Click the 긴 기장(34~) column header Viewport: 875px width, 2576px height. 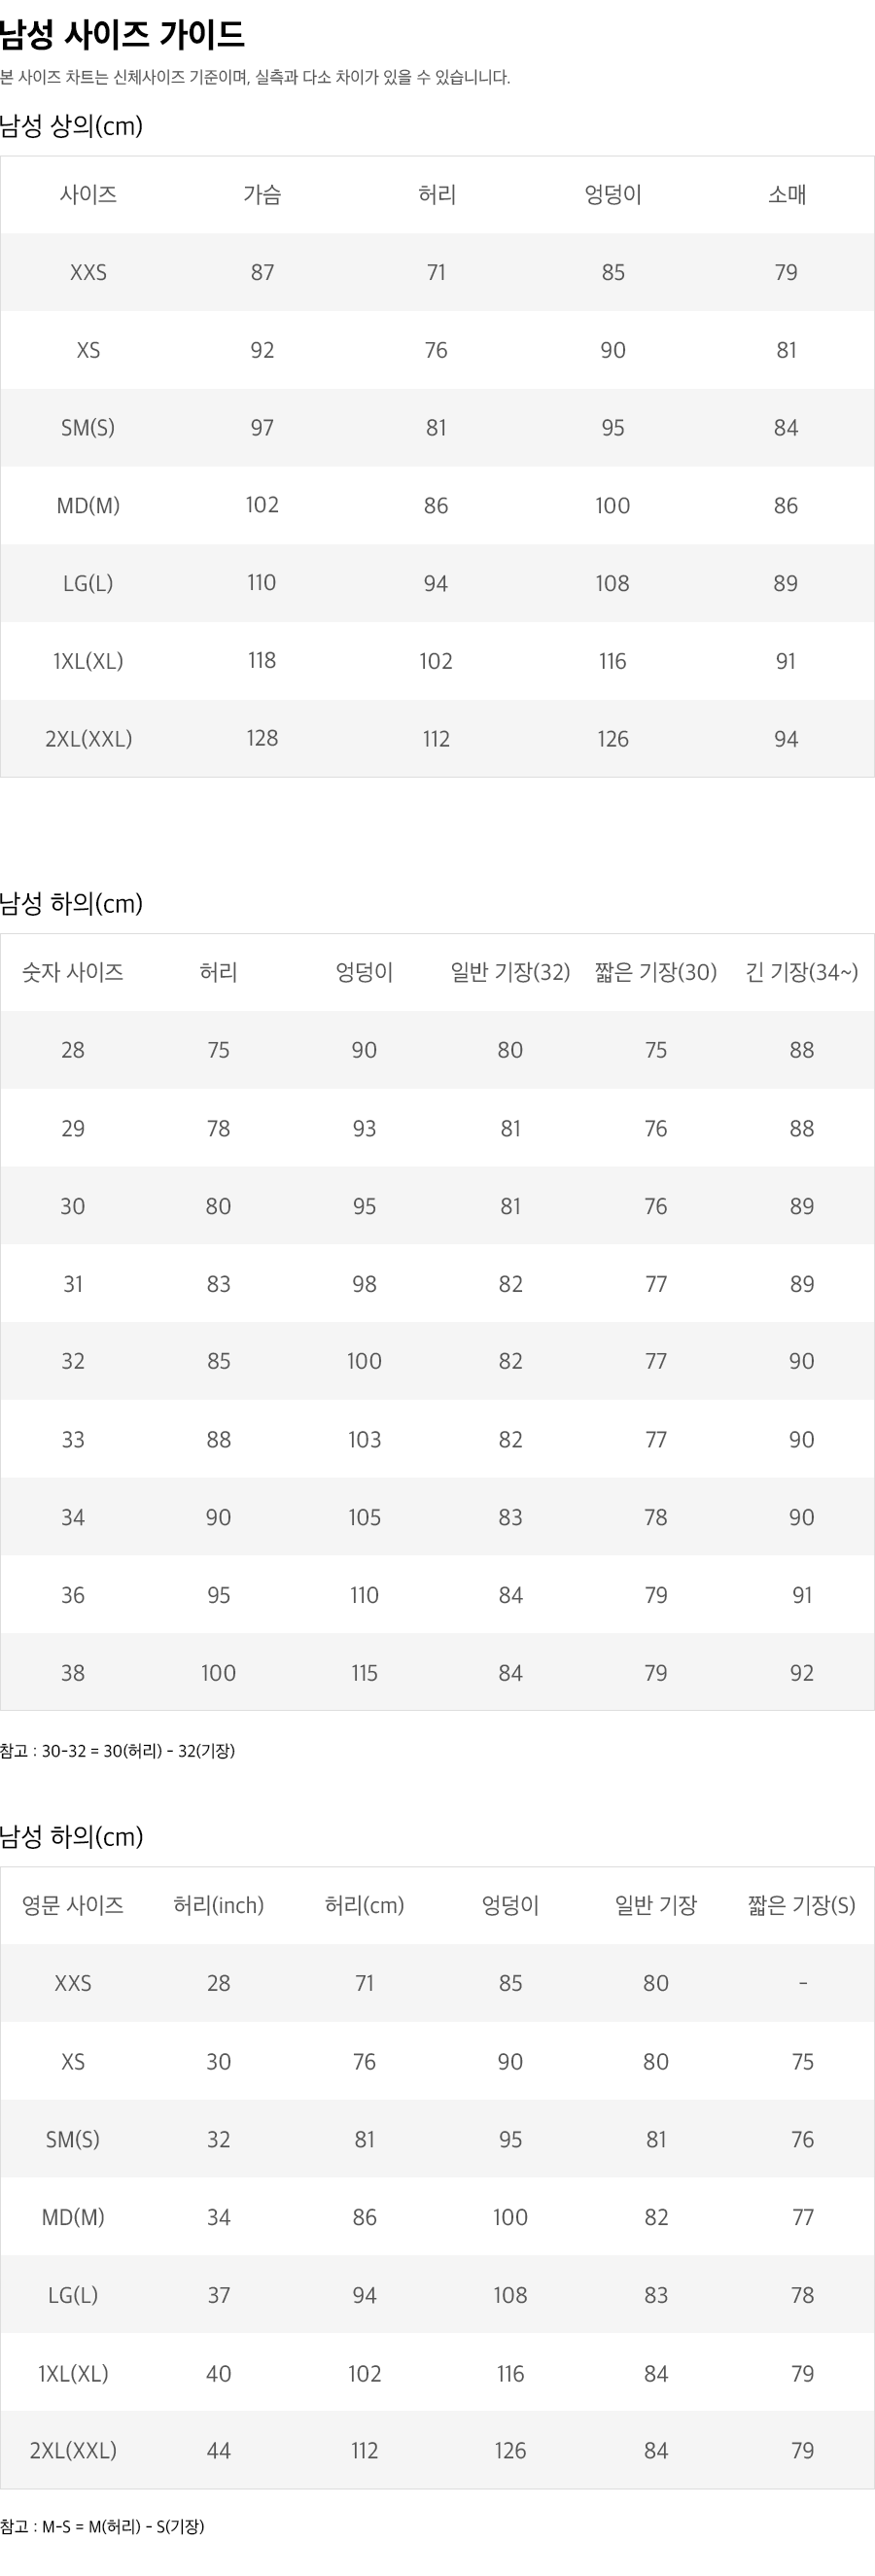(802, 972)
